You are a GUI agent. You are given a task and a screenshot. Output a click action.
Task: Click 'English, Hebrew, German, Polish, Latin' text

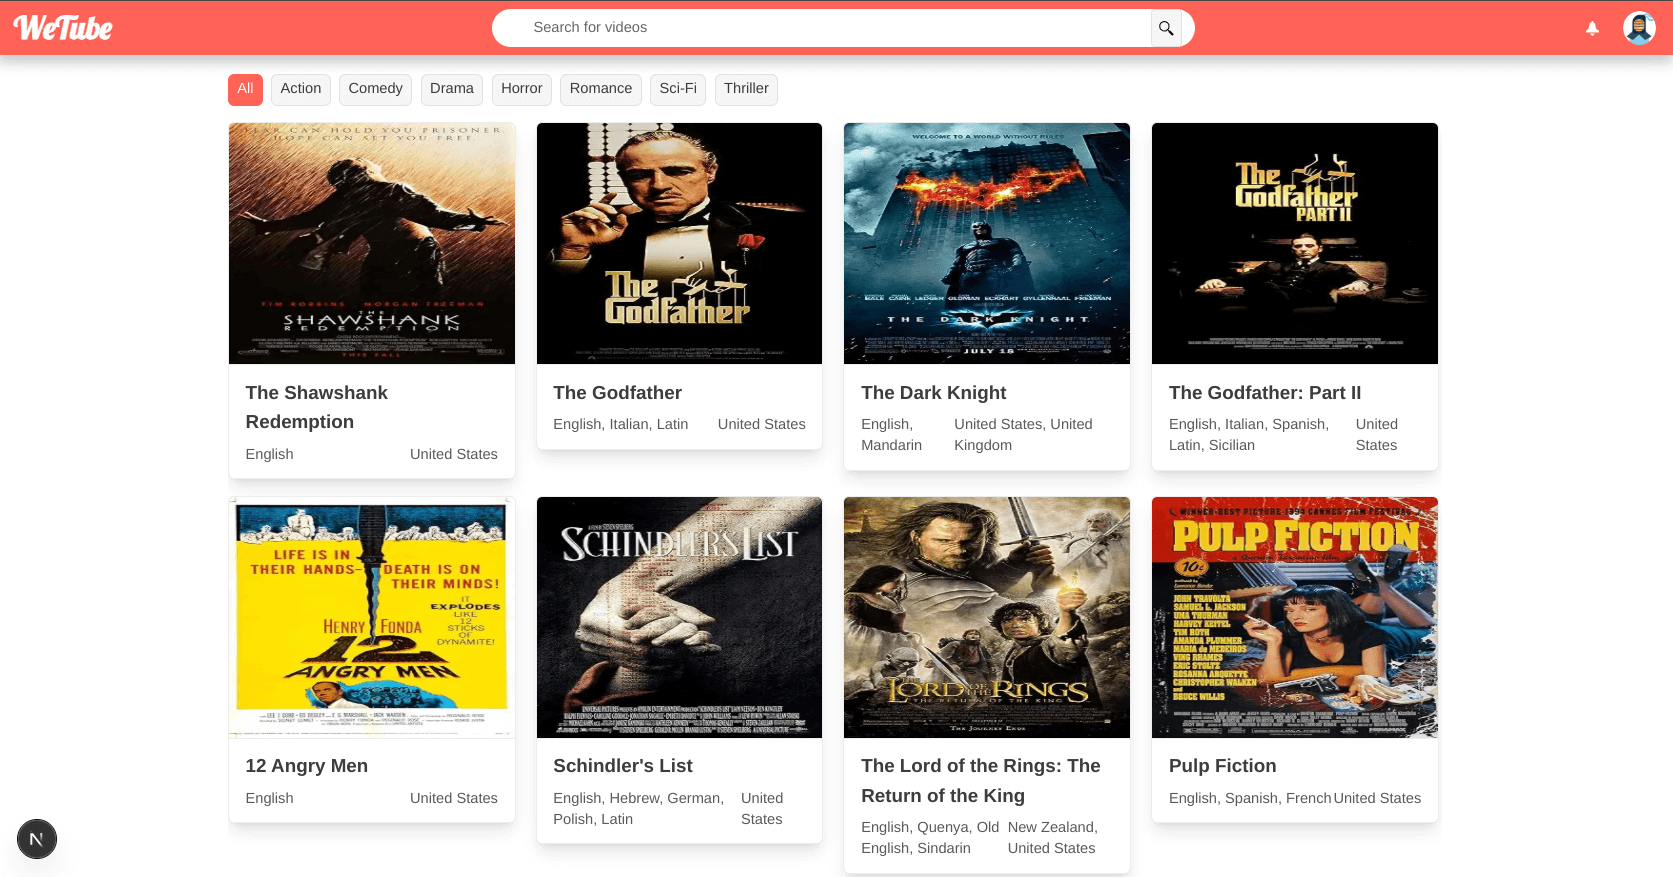(x=639, y=808)
